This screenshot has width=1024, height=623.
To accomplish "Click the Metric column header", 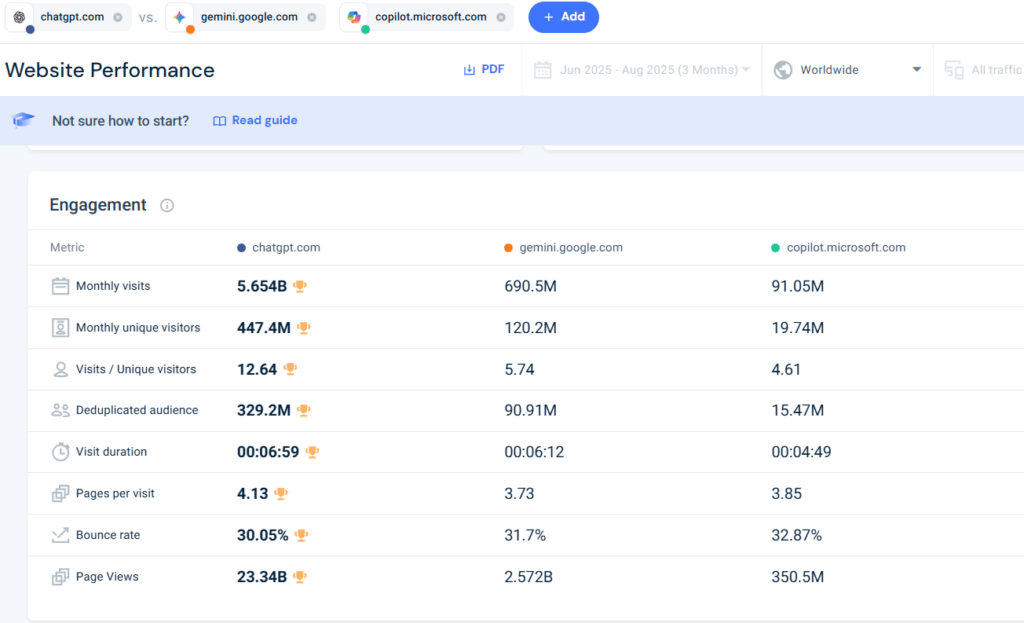I will point(67,248).
